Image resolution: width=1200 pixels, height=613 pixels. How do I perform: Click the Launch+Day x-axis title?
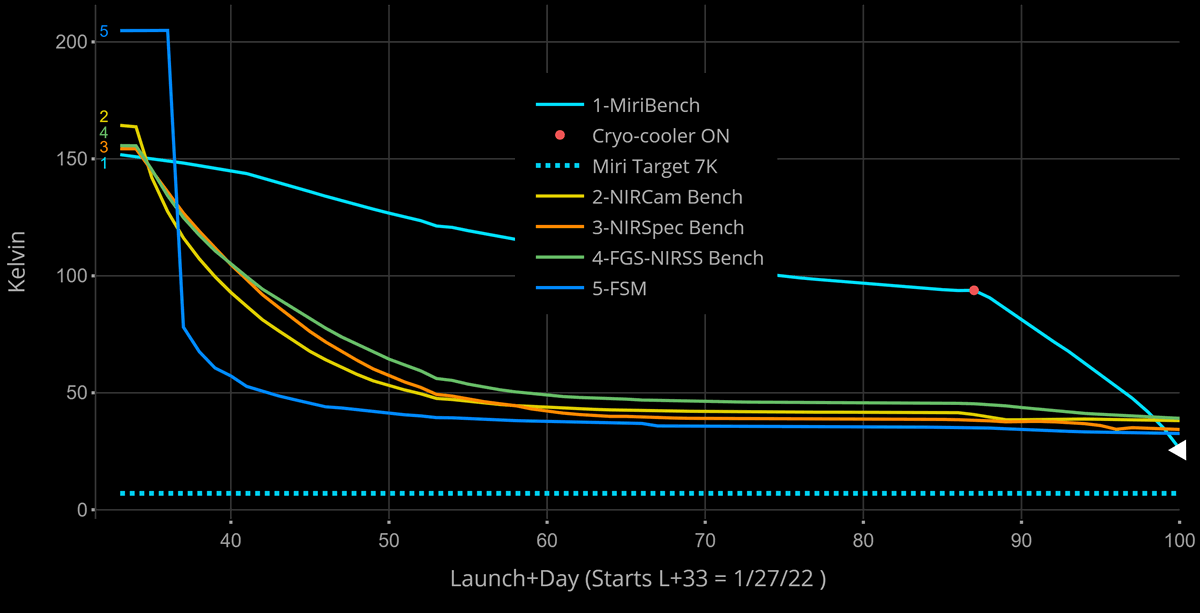(637, 578)
